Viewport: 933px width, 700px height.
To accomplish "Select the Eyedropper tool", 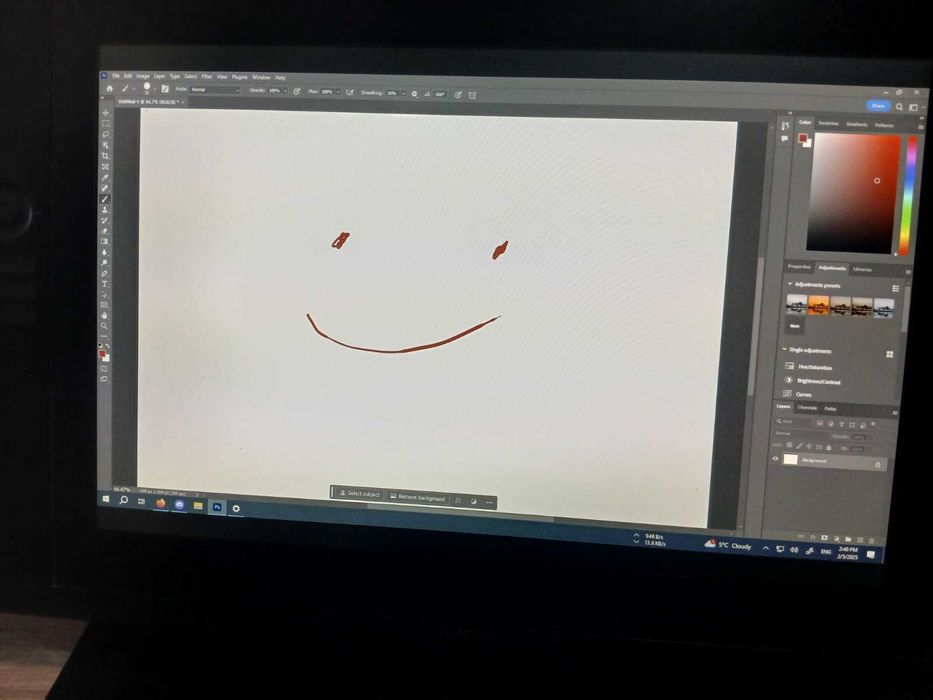I will click(x=105, y=177).
